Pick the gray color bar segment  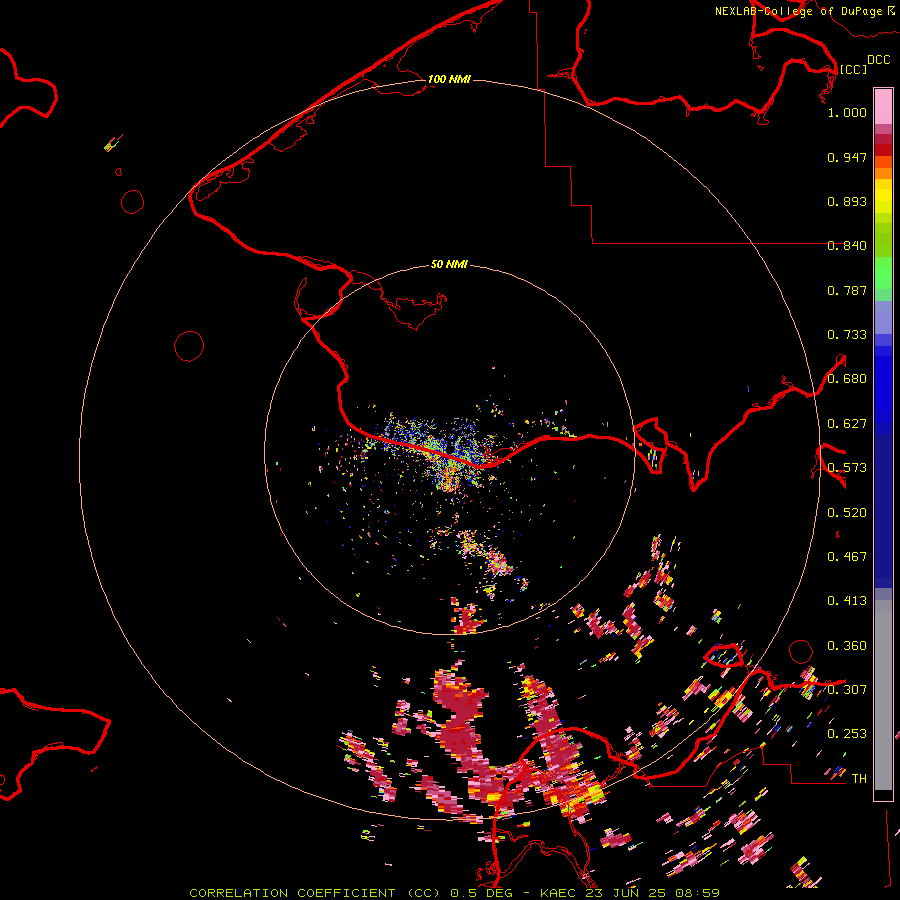(x=883, y=695)
